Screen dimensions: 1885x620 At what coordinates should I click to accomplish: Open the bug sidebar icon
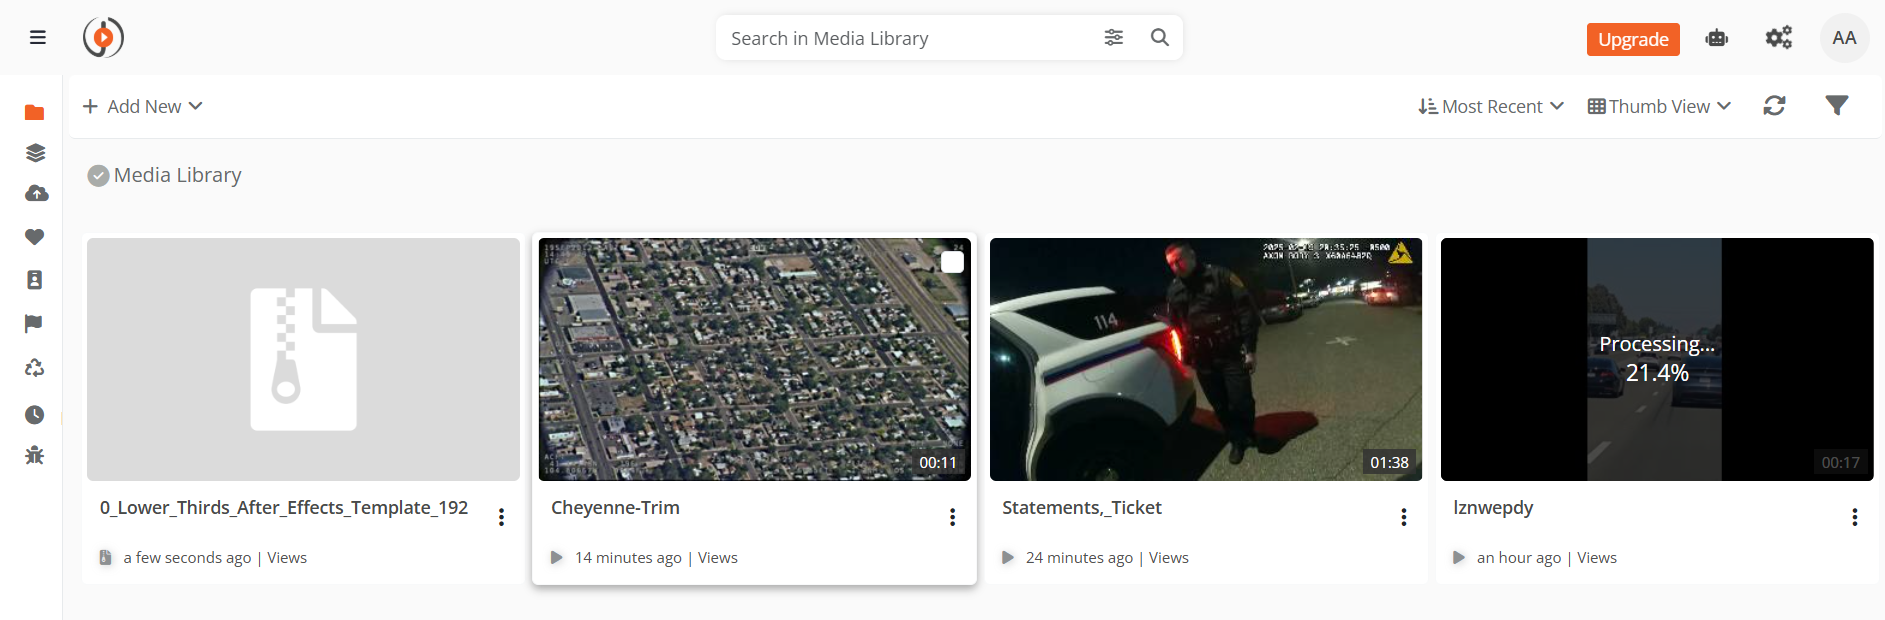(35, 455)
